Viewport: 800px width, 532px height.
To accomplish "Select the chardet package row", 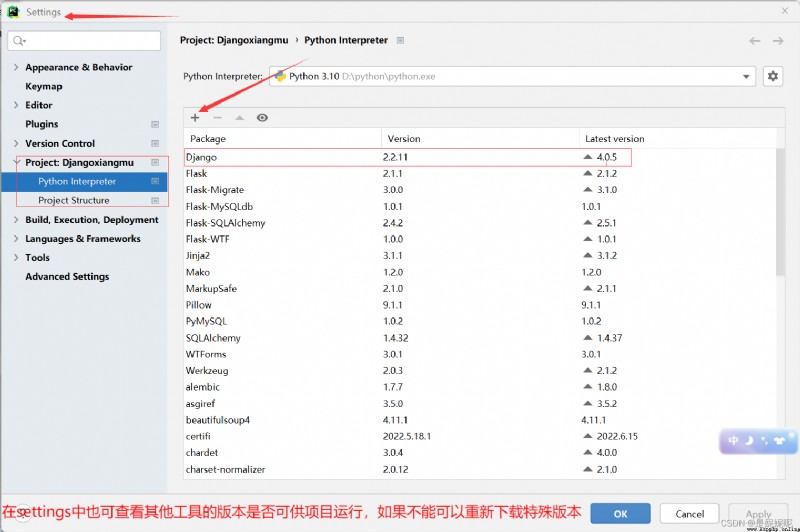I will [x=480, y=453].
